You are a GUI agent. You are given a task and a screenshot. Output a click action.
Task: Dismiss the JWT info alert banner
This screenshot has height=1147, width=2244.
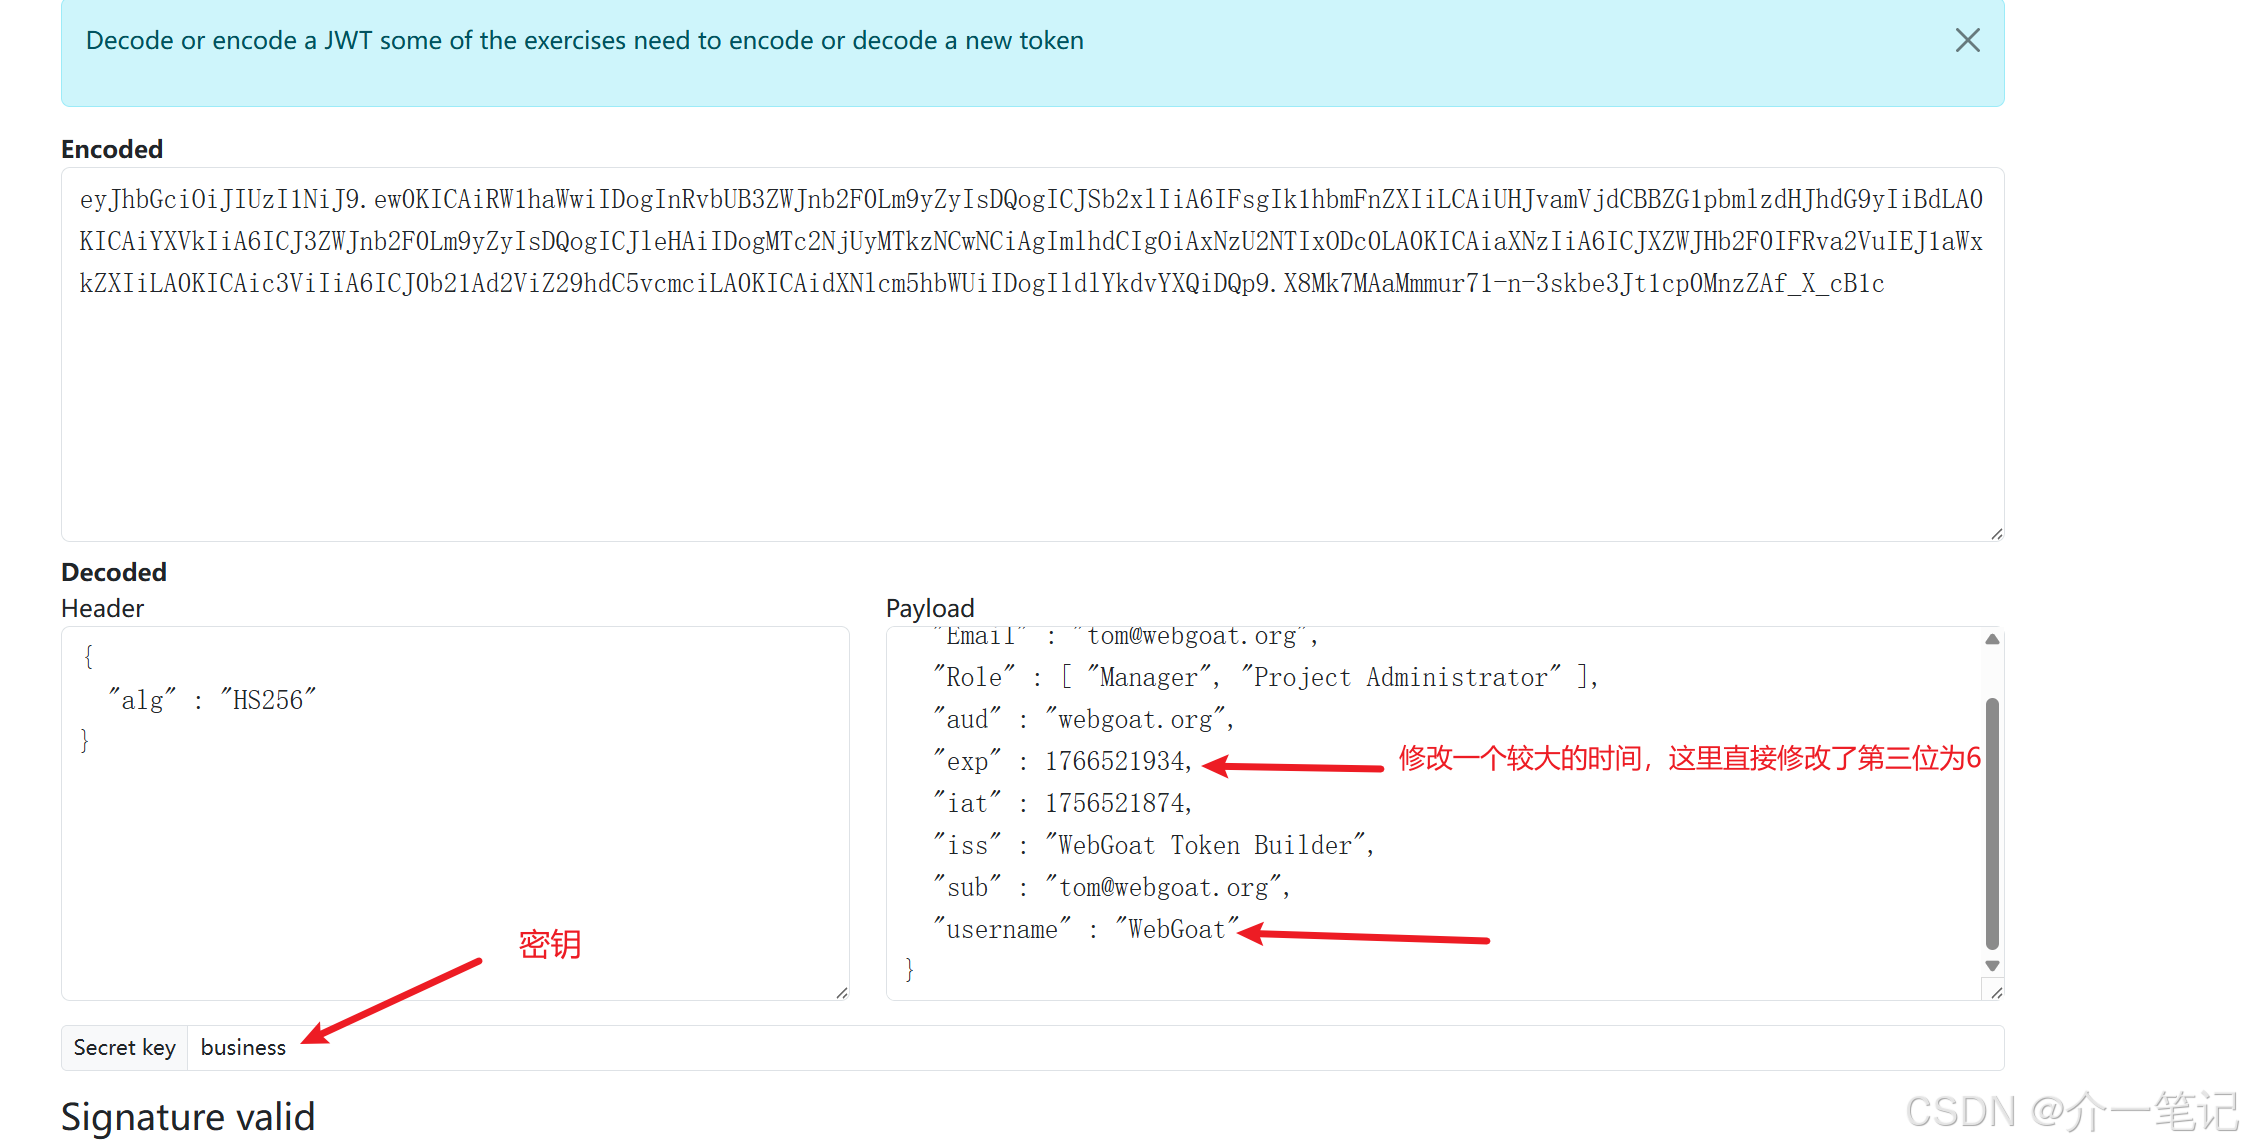pos(1967,41)
